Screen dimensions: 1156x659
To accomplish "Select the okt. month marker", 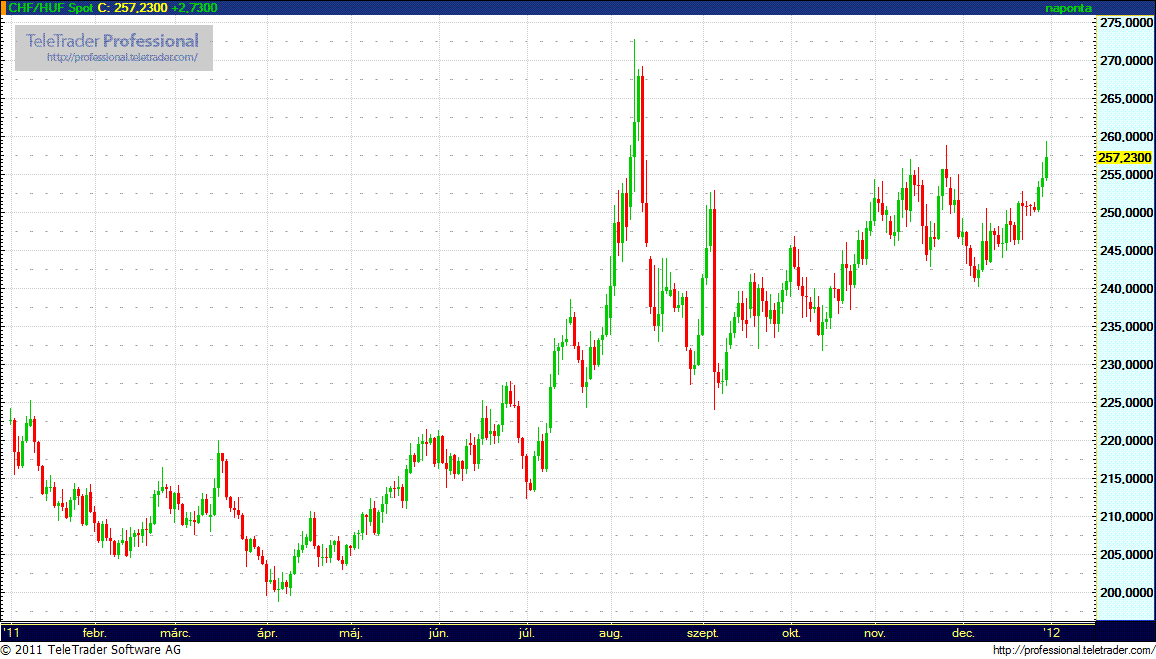I will point(791,634).
